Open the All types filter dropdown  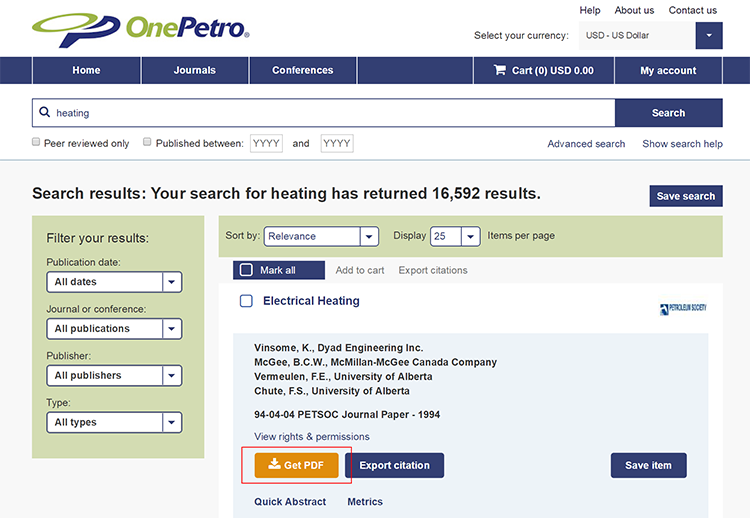coord(114,423)
